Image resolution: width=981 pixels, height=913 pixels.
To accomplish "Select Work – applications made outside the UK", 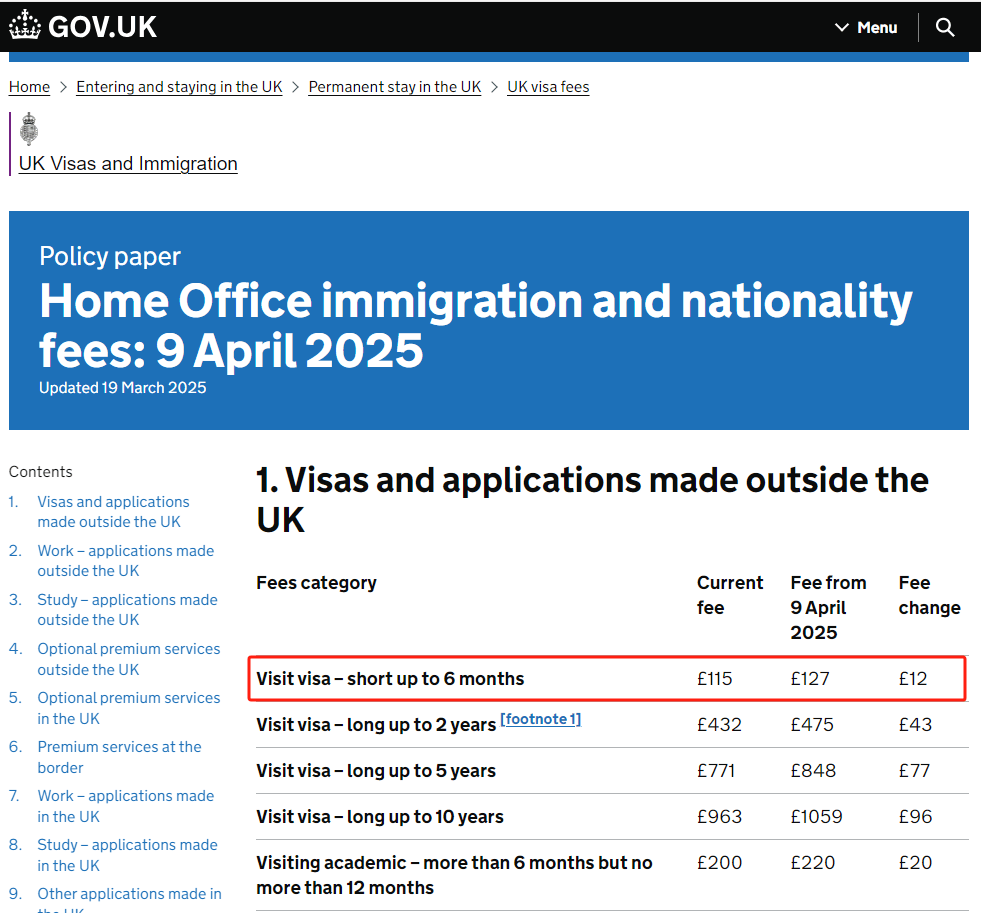I will (125, 561).
